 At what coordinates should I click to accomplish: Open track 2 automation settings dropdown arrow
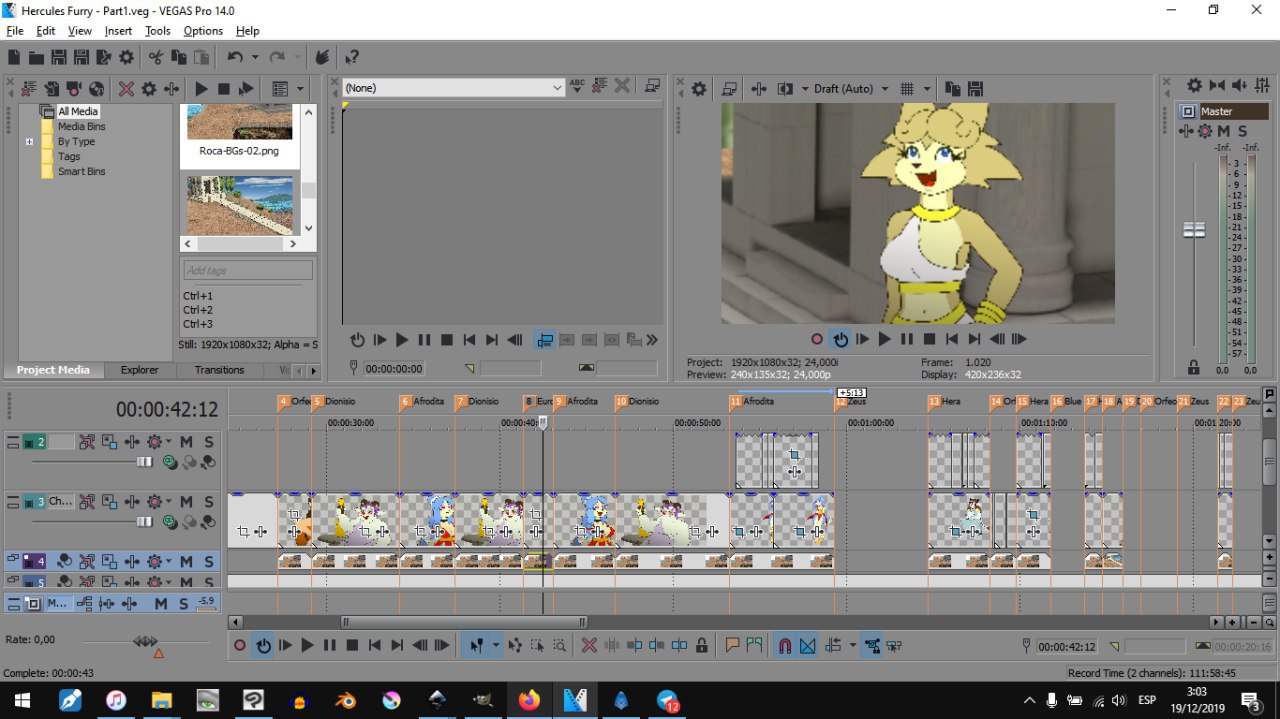168,442
